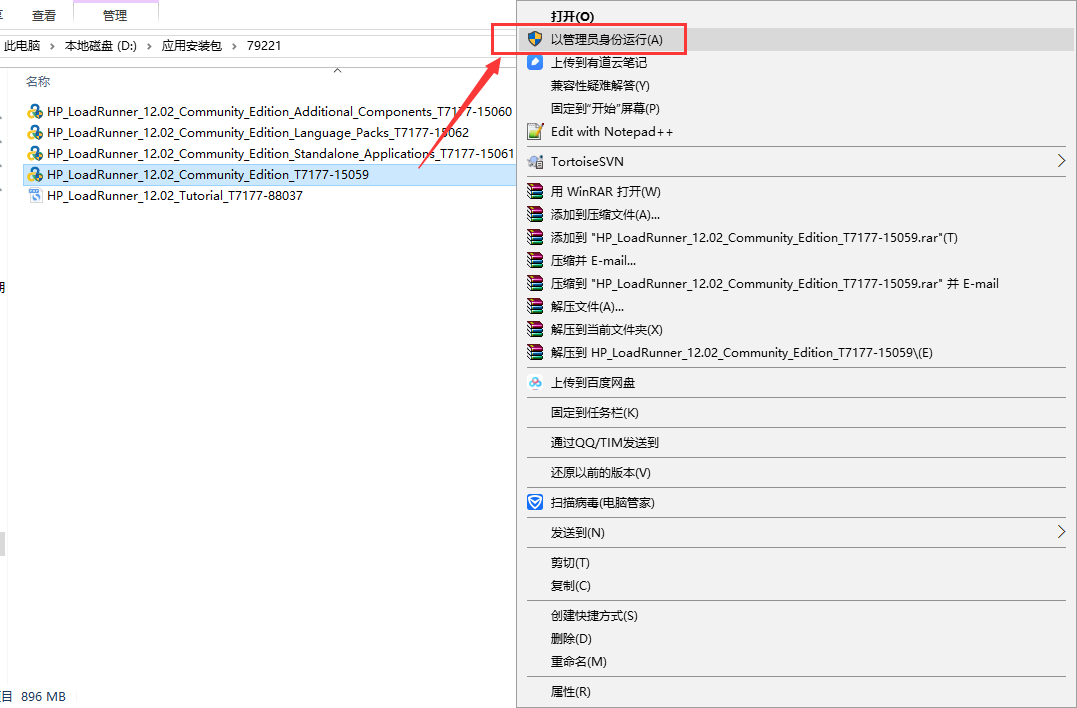Click the WinRAR icon beside 用 WinRAR 打开(W)

[x=535, y=192]
